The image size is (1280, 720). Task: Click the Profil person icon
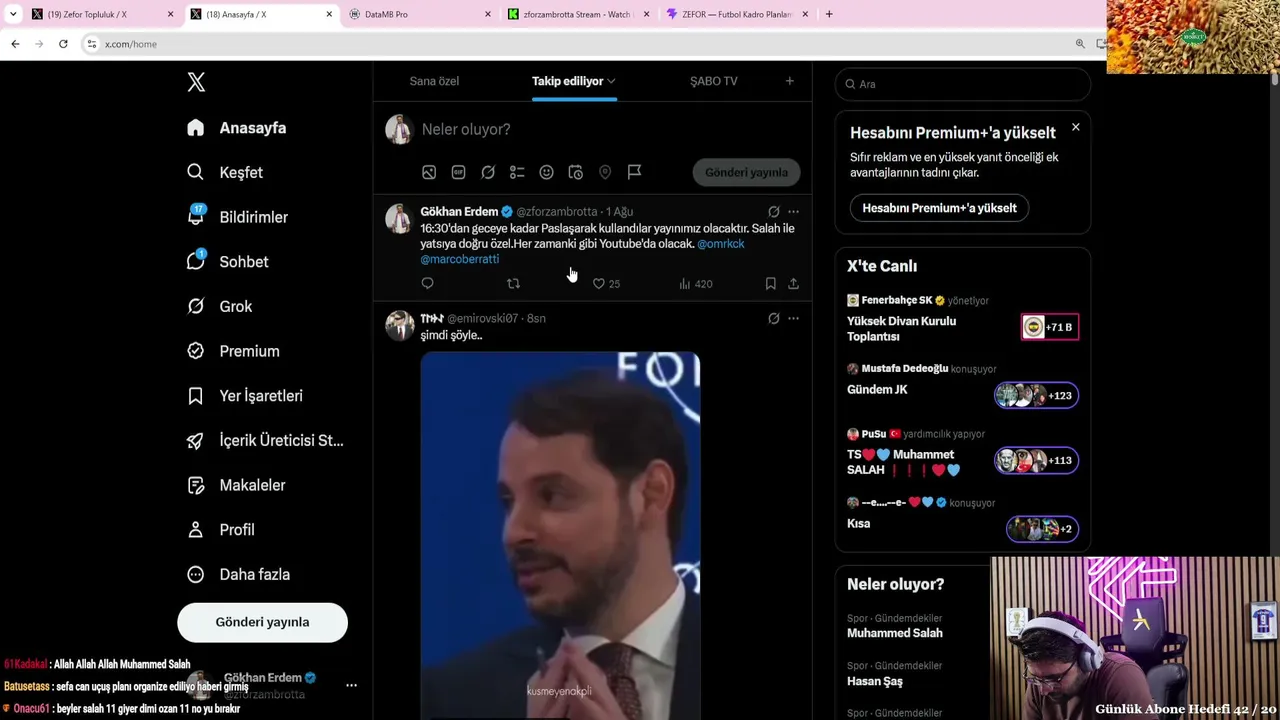pos(196,530)
